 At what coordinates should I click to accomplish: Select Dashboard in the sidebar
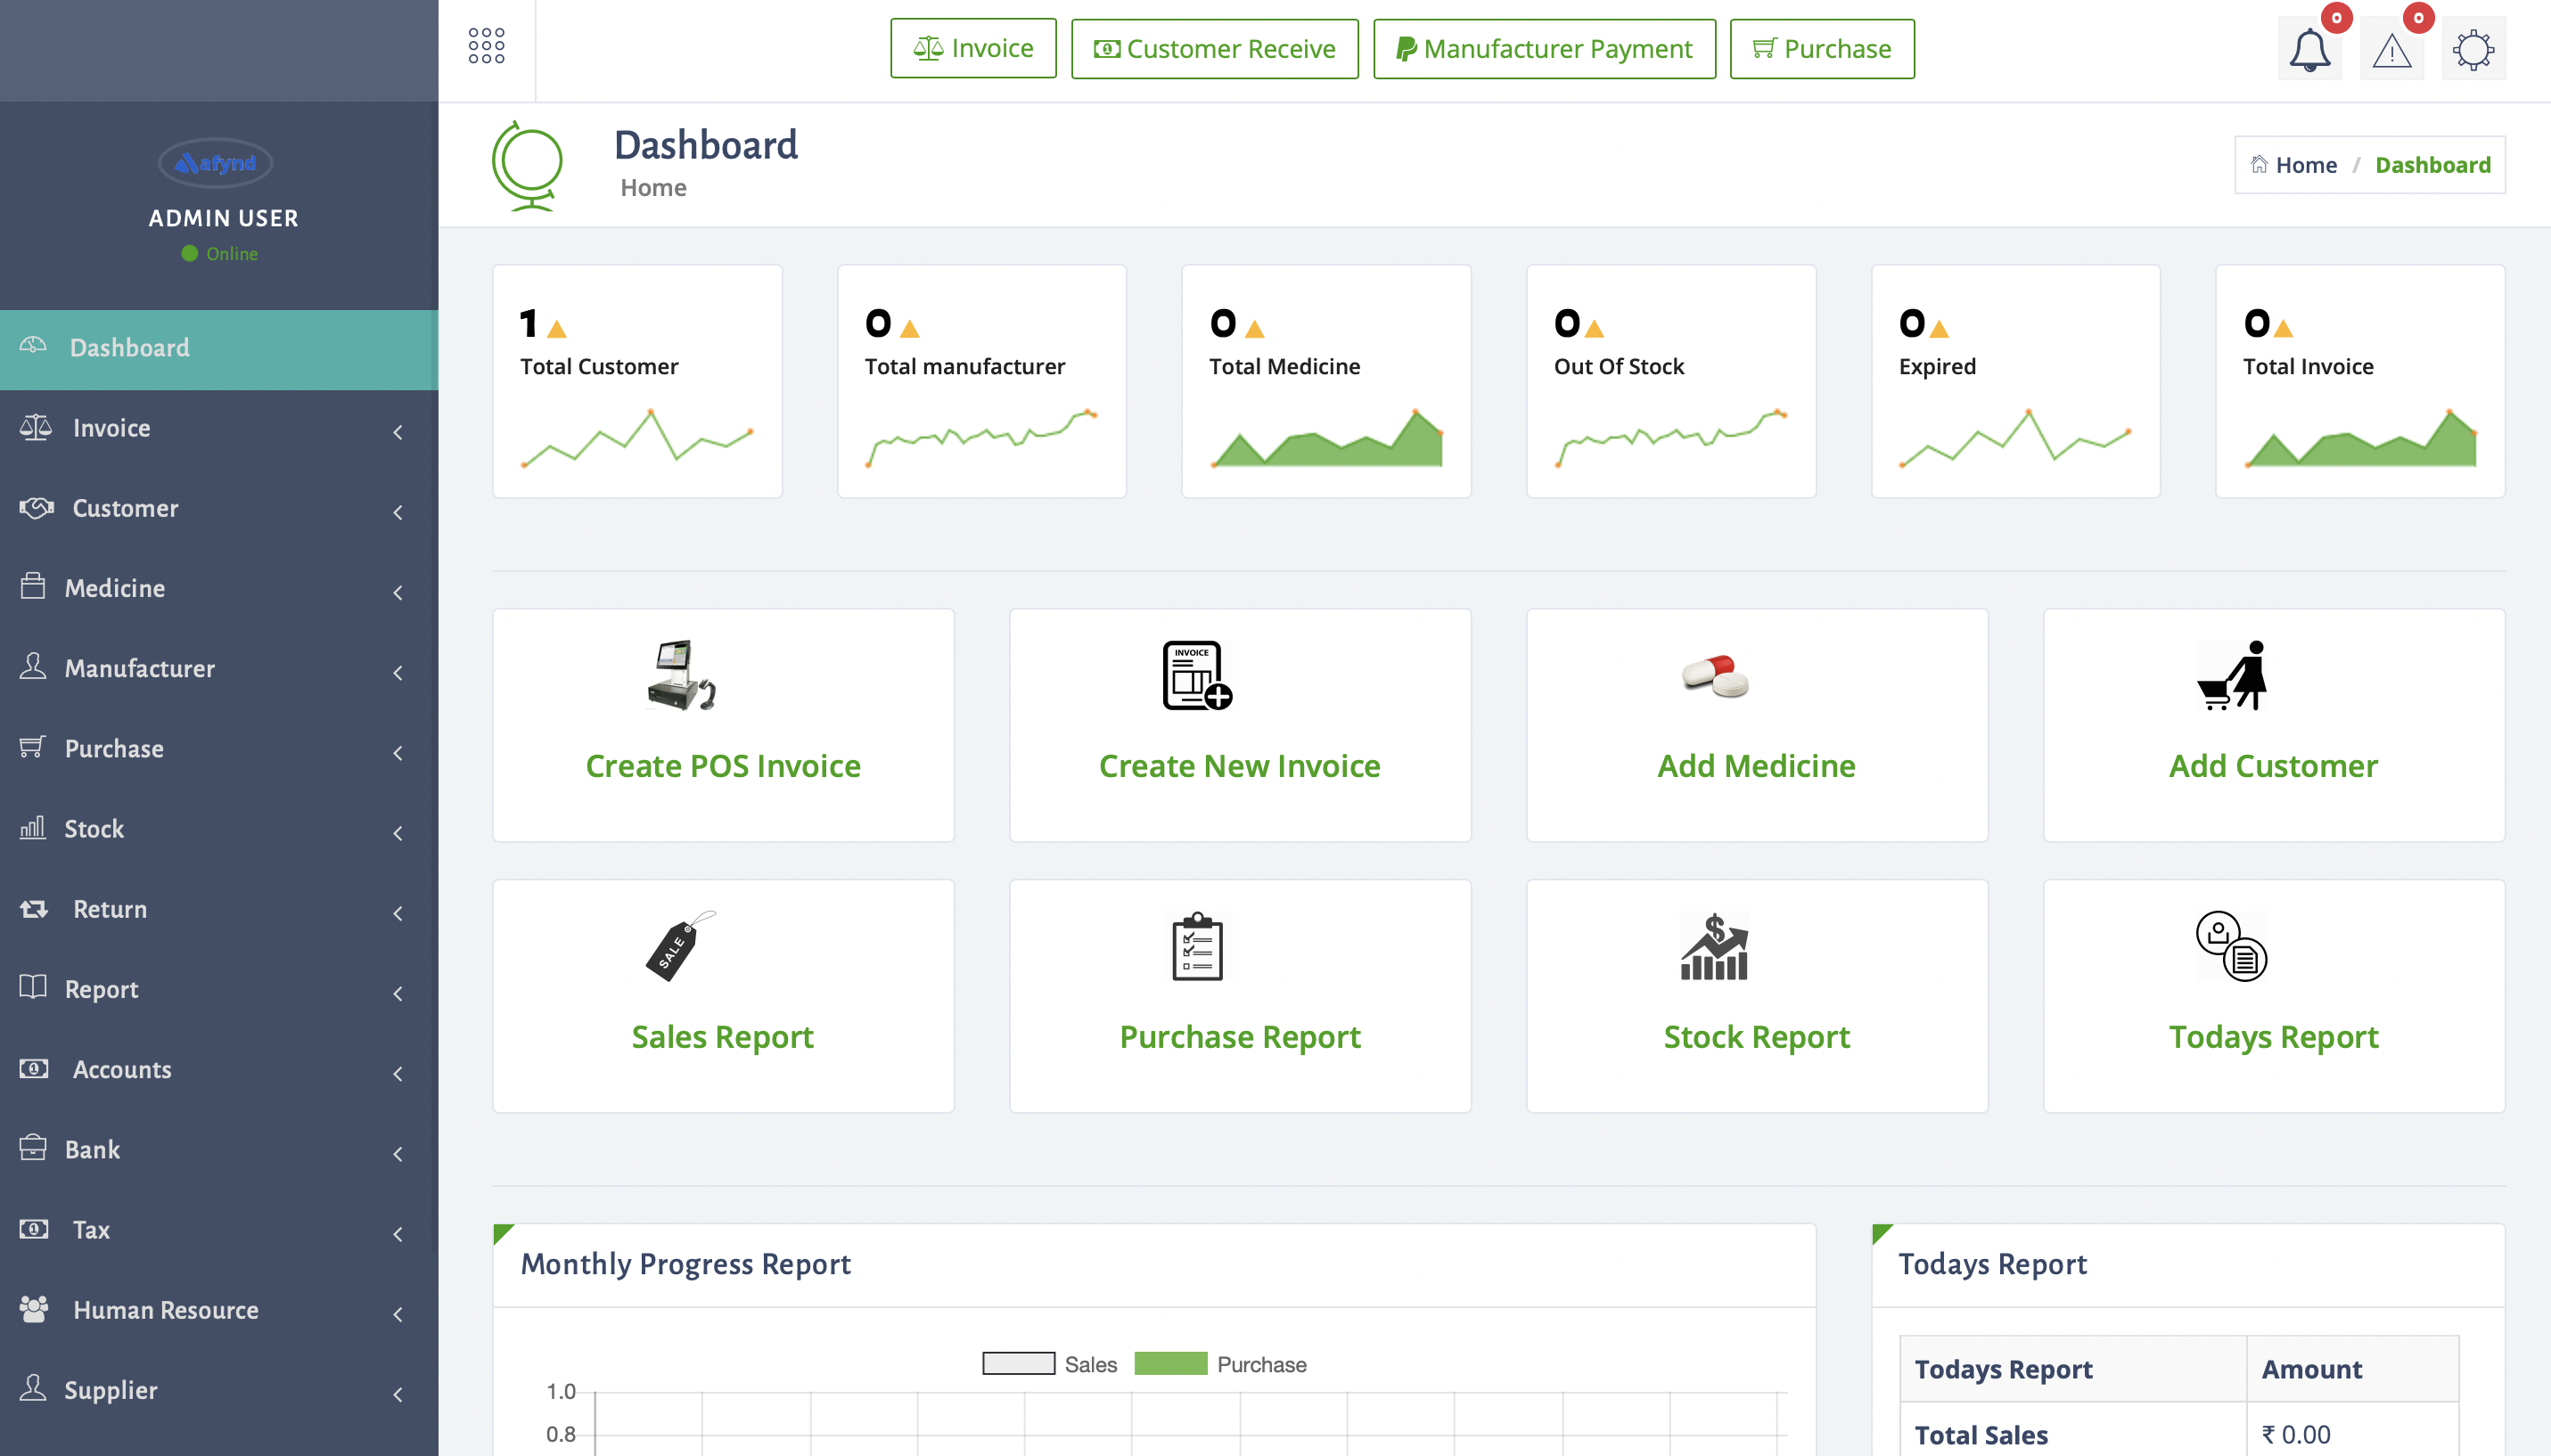[130, 348]
